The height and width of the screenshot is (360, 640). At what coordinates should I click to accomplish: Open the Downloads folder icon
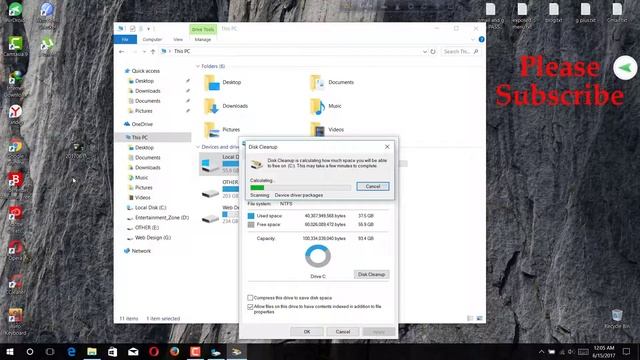click(211, 106)
